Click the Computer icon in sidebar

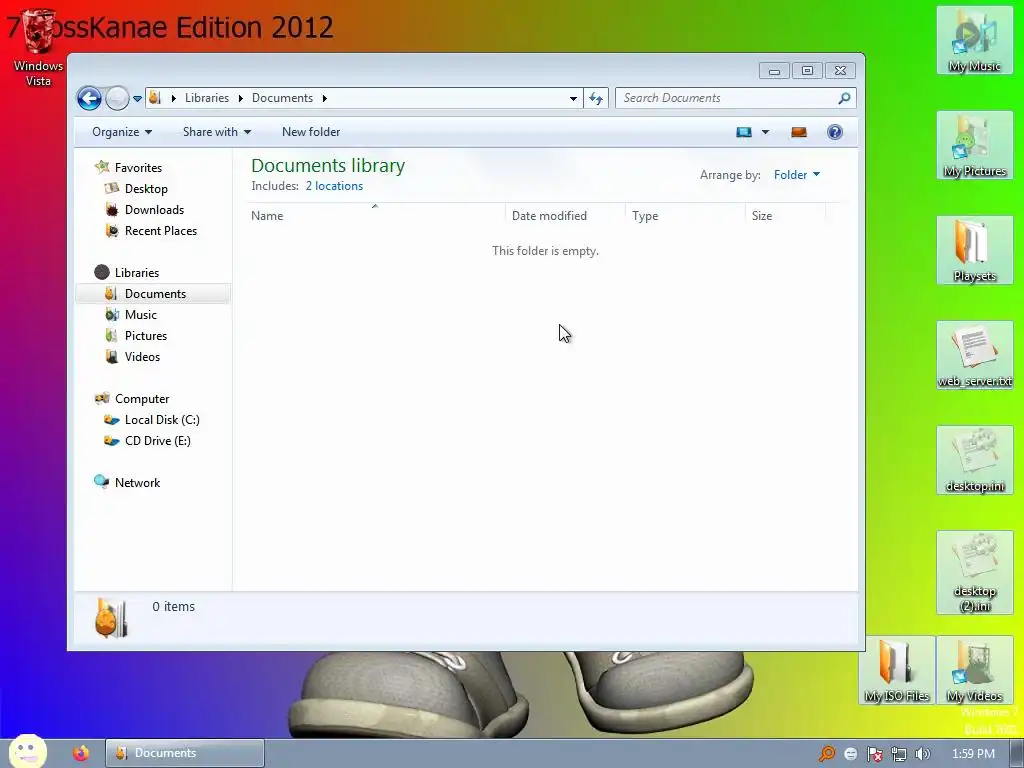[101, 398]
